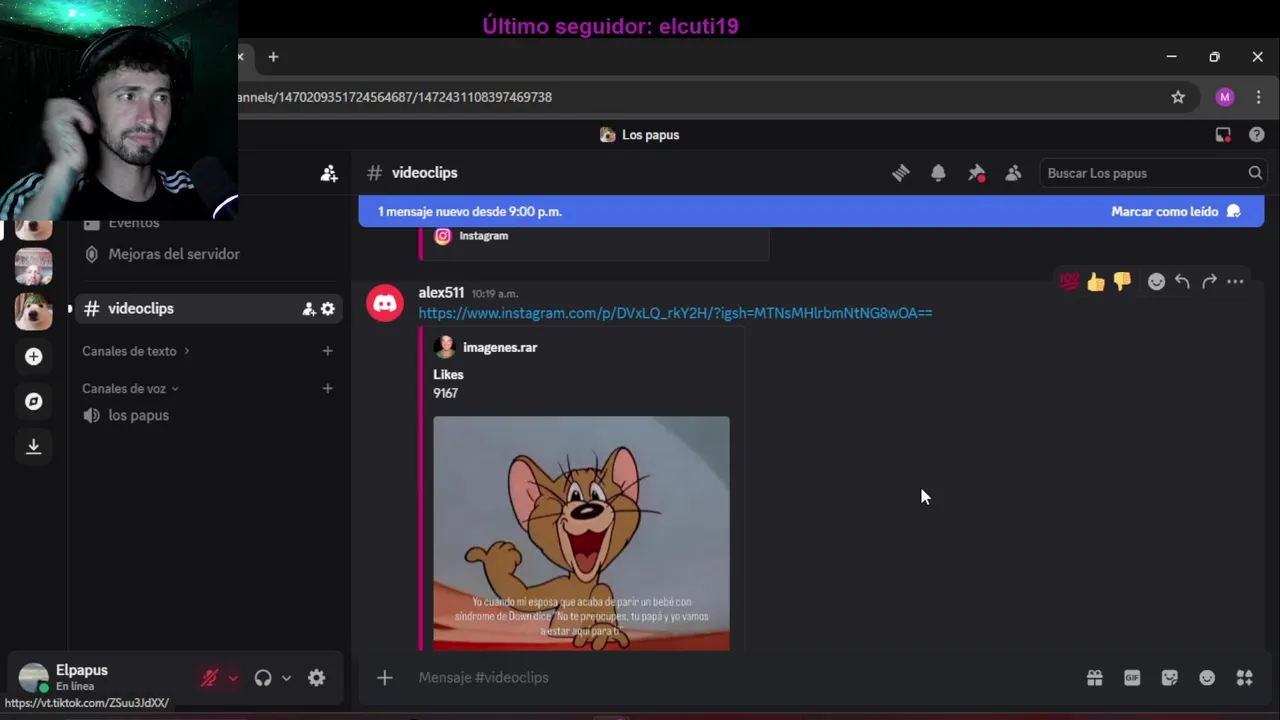The width and height of the screenshot is (1280, 720).
Task: Invite people icon beside server header
Action: (329, 173)
